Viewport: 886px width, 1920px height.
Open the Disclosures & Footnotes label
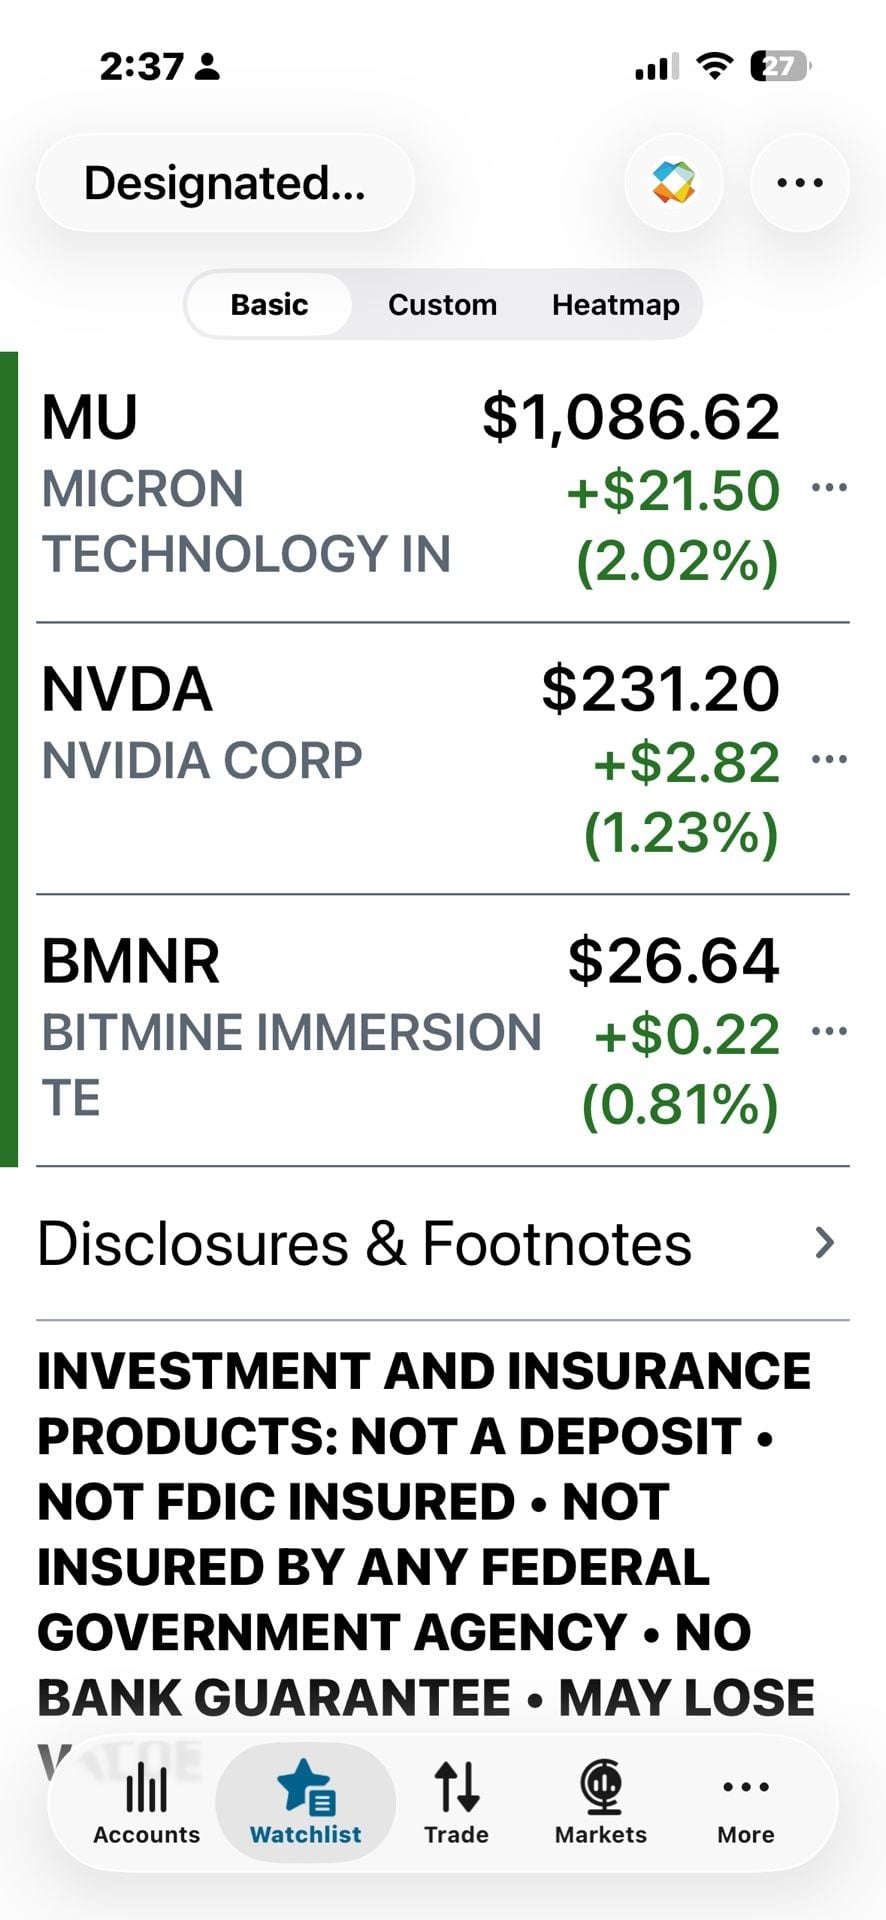click(x=364, y=1244)
